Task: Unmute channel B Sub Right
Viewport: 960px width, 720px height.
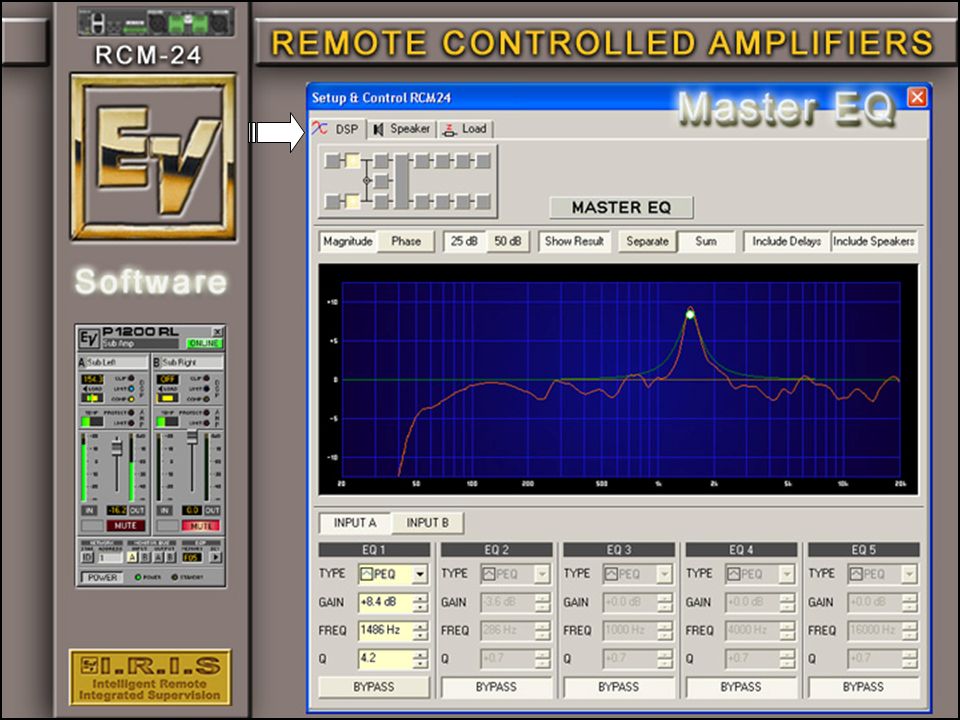Action: coord(201,525)
